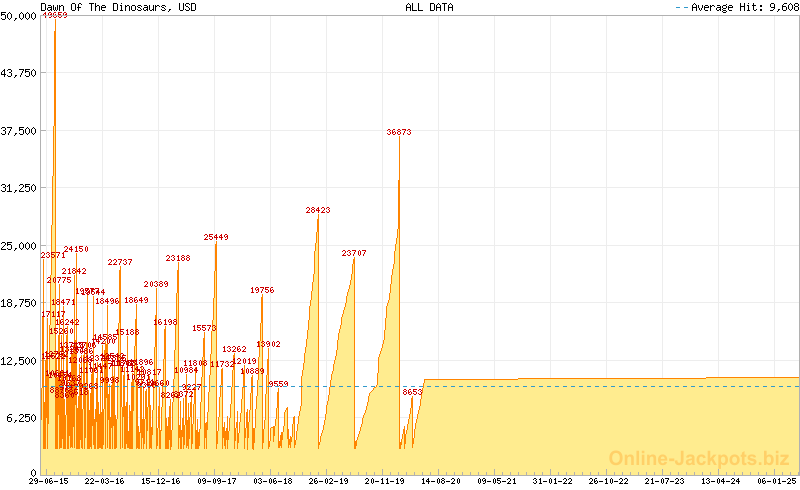800x490 pixels.
Task: Select the 36873 peak data label
Action: pyautogui.click(x=399, y=132)
